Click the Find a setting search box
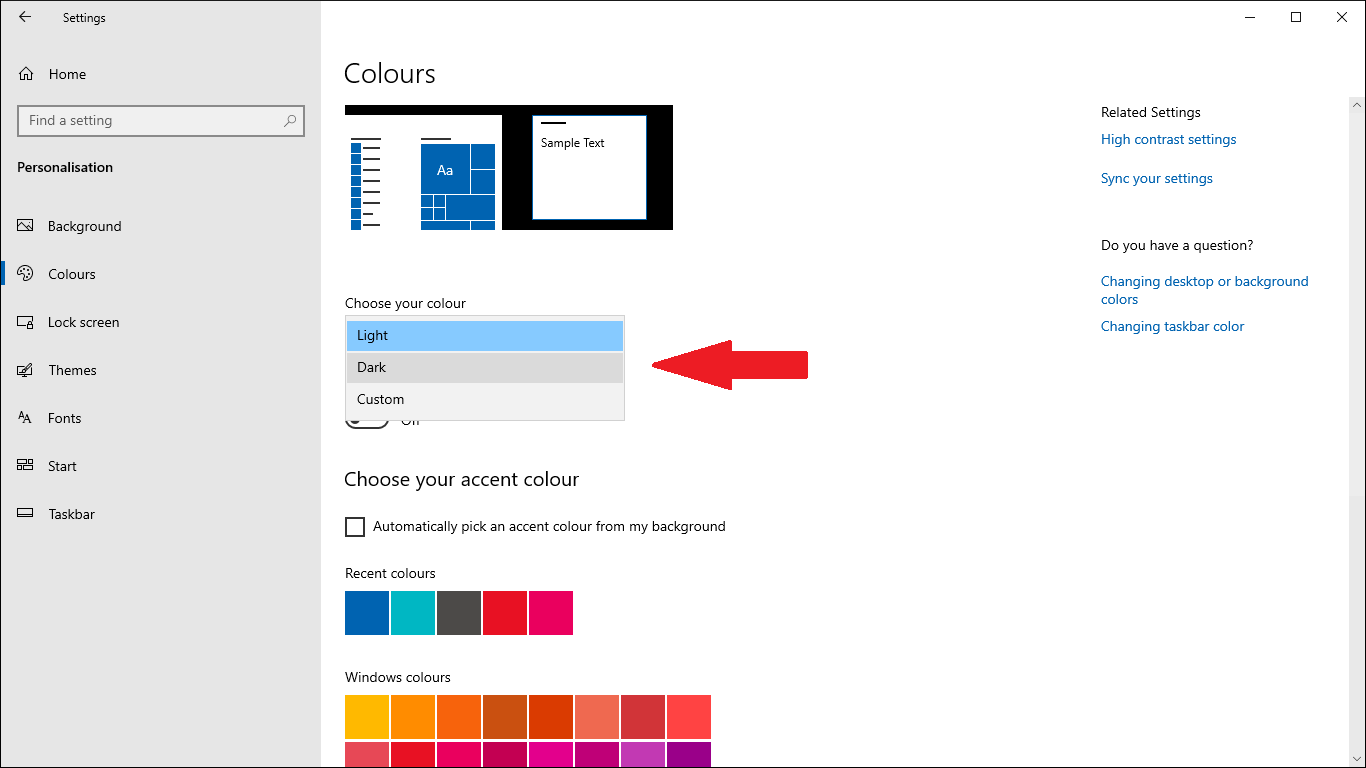Viewport: 1366px width, 768px height. (x=150, y=121)
